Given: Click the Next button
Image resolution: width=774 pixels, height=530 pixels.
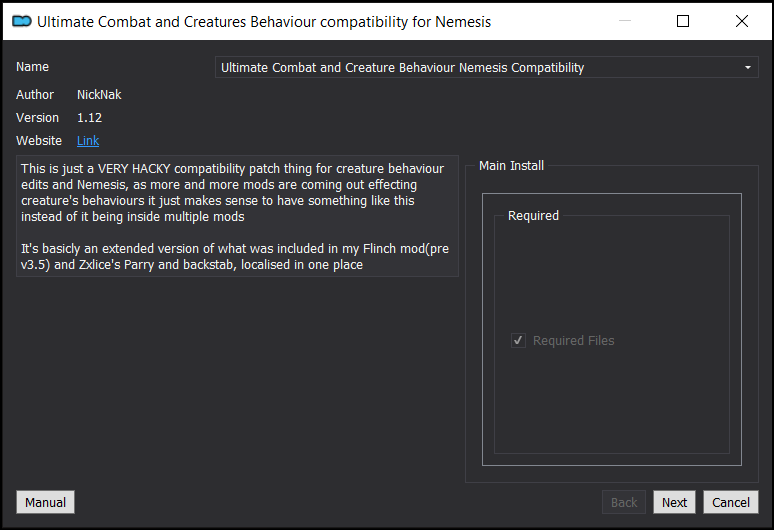Looking at the screenshot, I should [x=674, y=502].
